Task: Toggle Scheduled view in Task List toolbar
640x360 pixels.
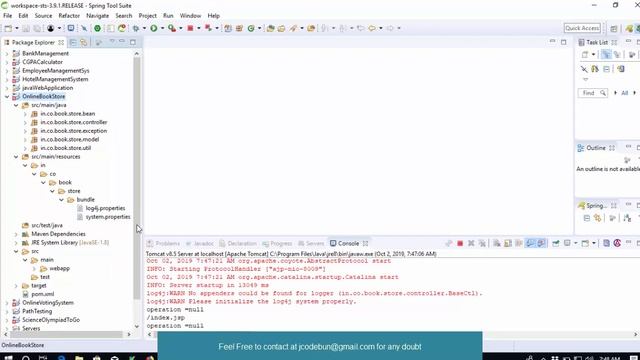Action: tap(617, 54)
